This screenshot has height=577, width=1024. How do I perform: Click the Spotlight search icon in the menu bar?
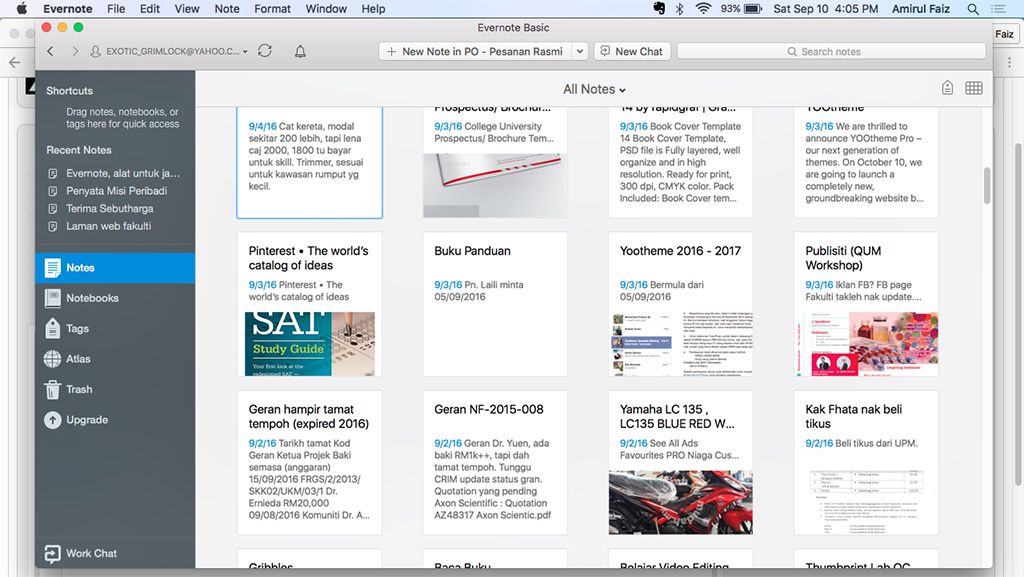coord(973,9)
